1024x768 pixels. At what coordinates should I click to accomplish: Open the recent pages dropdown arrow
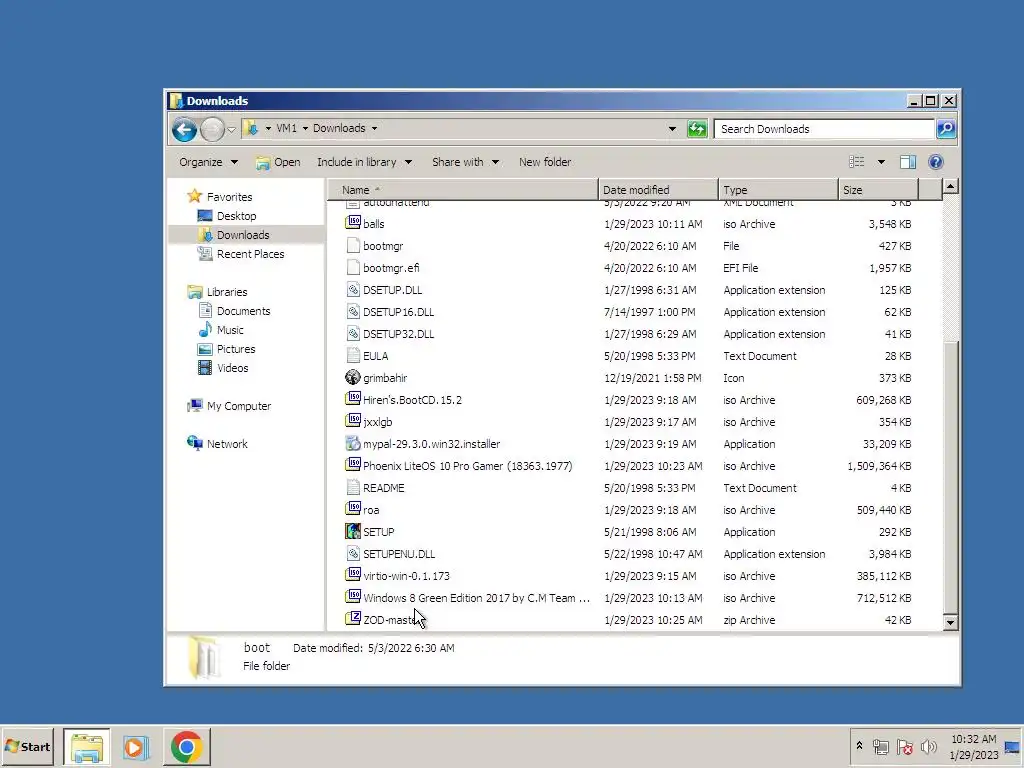(231, 129)
